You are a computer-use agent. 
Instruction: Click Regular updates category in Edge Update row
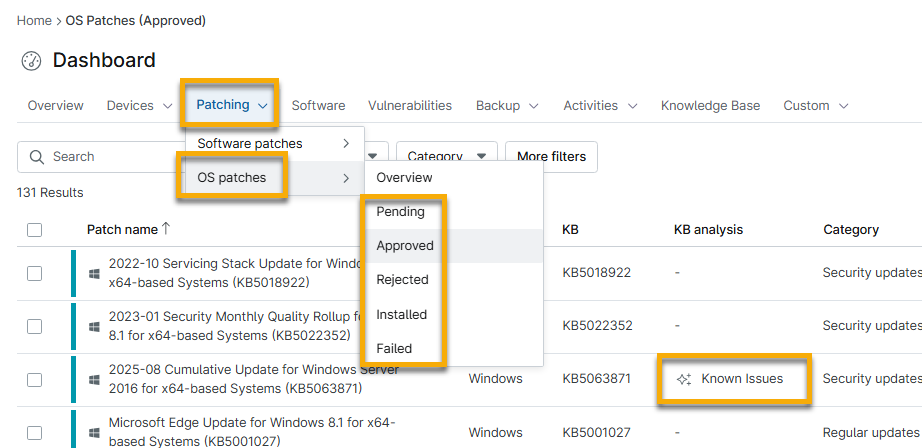tap(871, 433)
